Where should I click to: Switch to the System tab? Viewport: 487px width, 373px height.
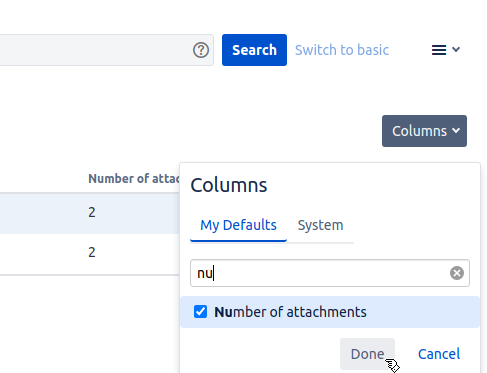(x=320, y=225)
